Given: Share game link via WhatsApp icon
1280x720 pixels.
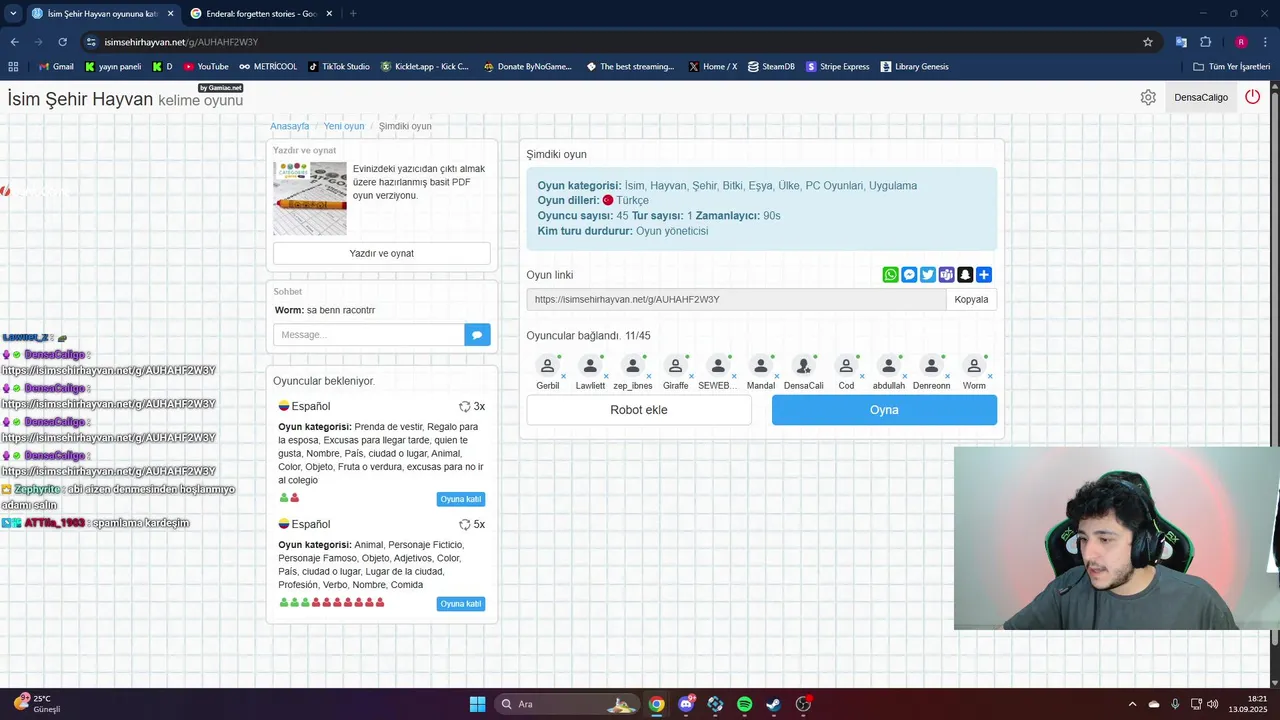Looking at the screenshot, I should click(890, 275).
